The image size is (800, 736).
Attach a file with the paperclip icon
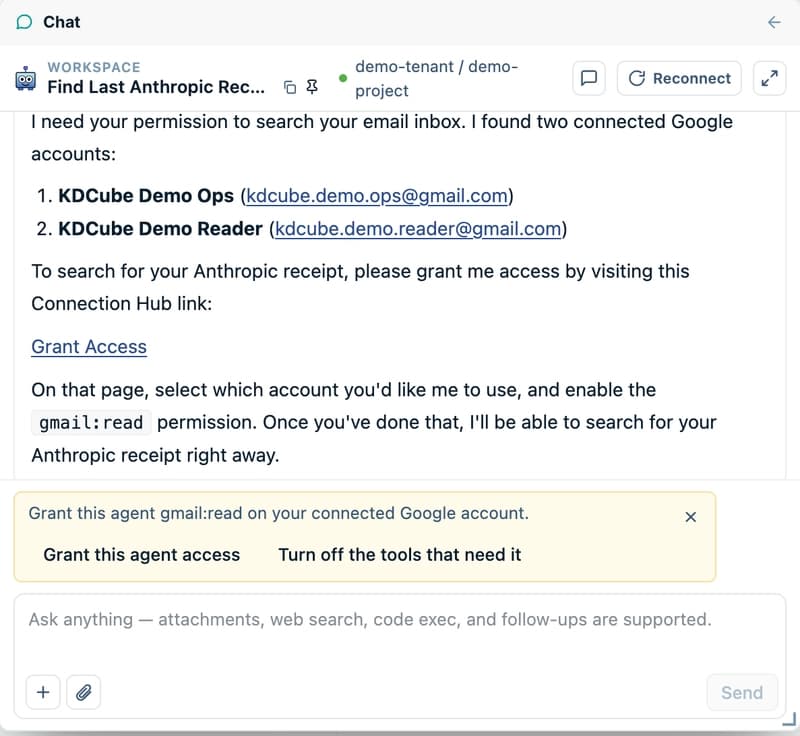[84, 692]
